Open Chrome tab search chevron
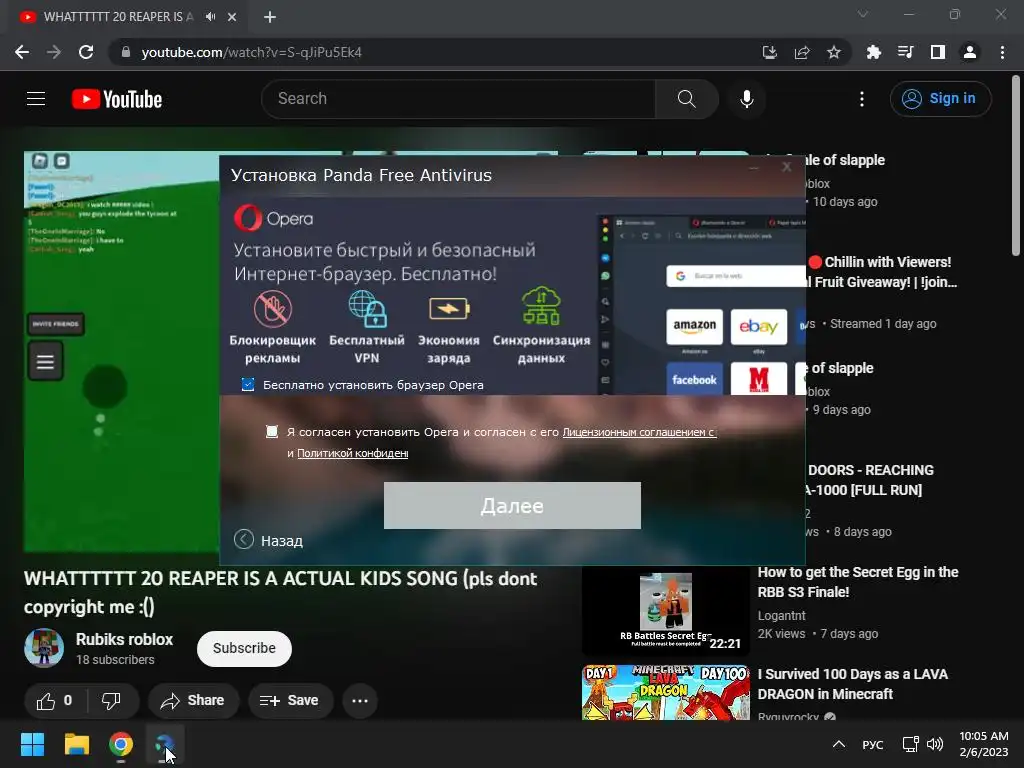The width and height of the screenshot is (1024, 768). coord(863,14)
